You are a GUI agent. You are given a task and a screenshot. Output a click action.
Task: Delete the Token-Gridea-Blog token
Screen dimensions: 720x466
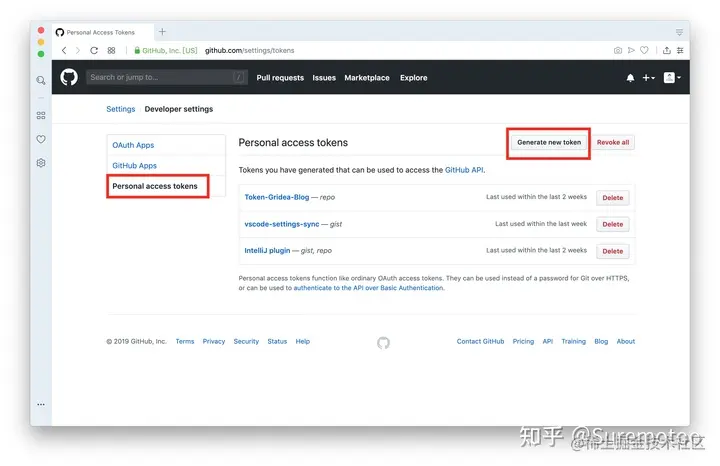point(613,198)
